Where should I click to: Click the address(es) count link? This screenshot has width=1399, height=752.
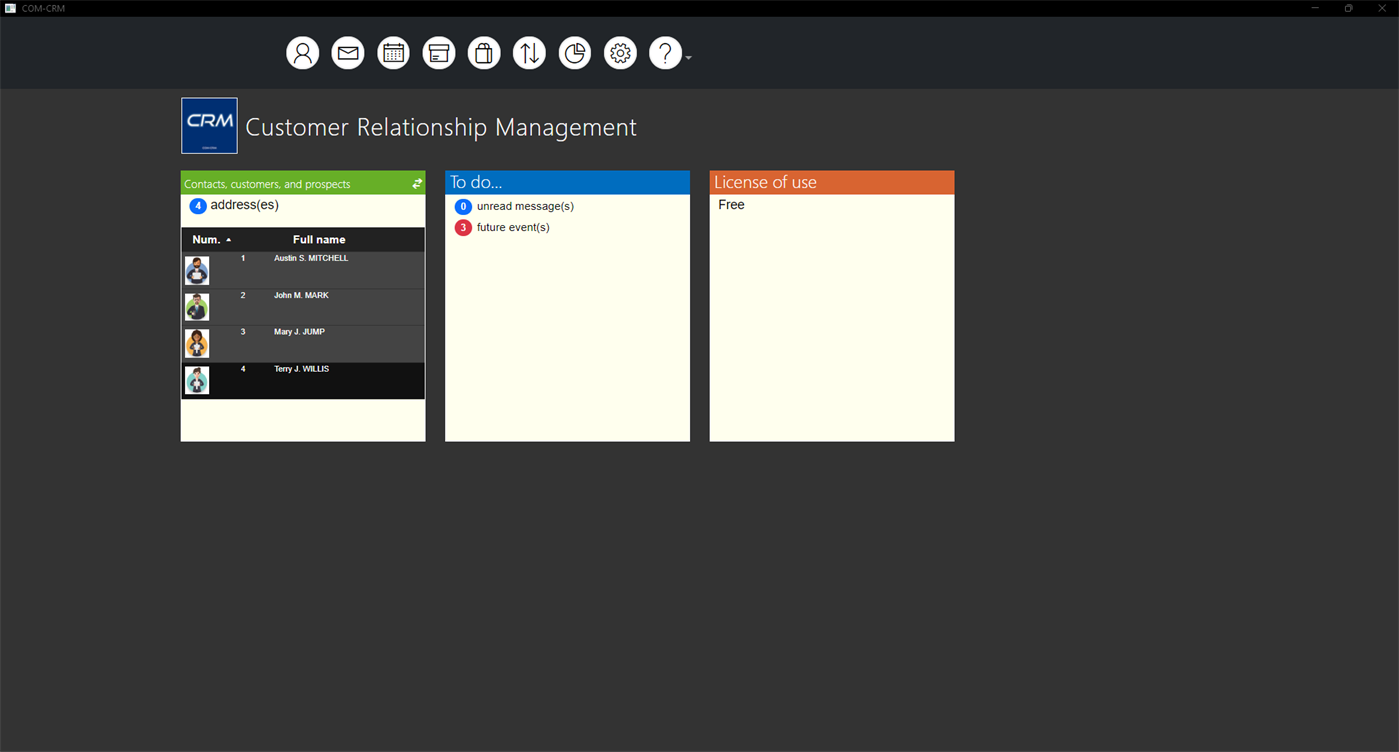pyautogui.click(x=243, y=204)
